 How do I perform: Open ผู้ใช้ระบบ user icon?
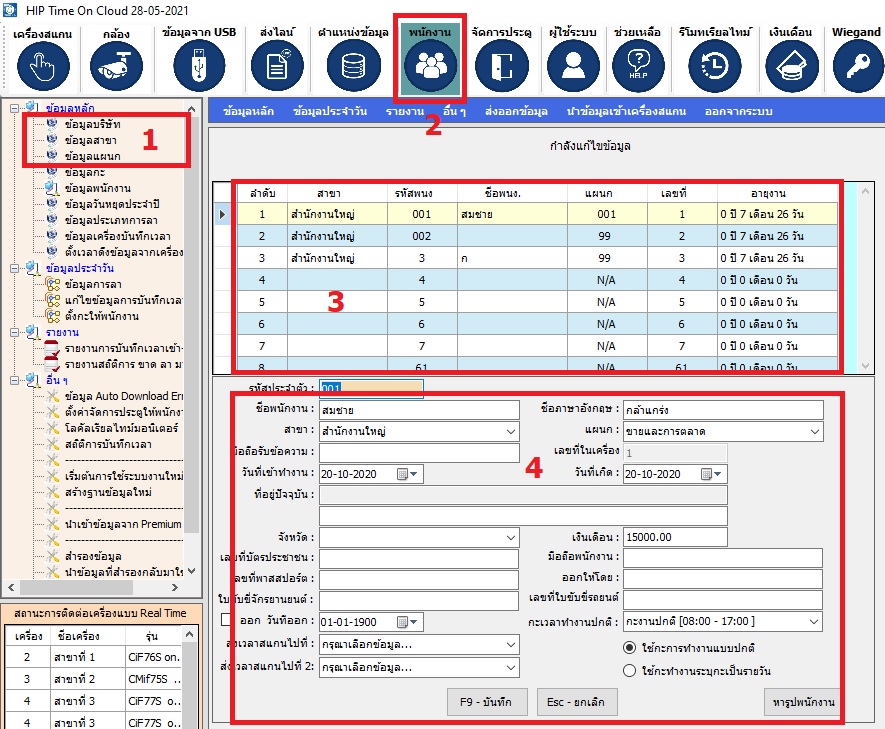pyautogui.click(x=573, y=67)
